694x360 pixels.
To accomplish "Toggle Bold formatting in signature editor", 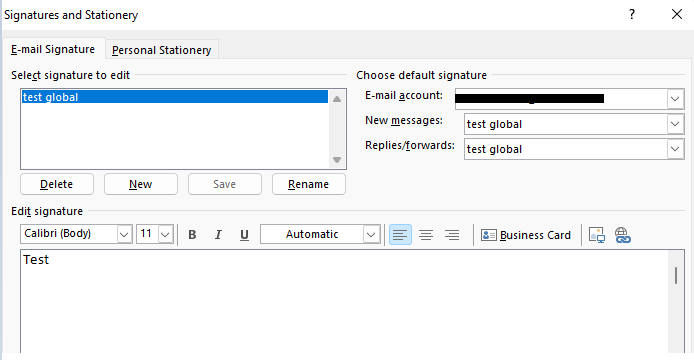I will 192,235.
